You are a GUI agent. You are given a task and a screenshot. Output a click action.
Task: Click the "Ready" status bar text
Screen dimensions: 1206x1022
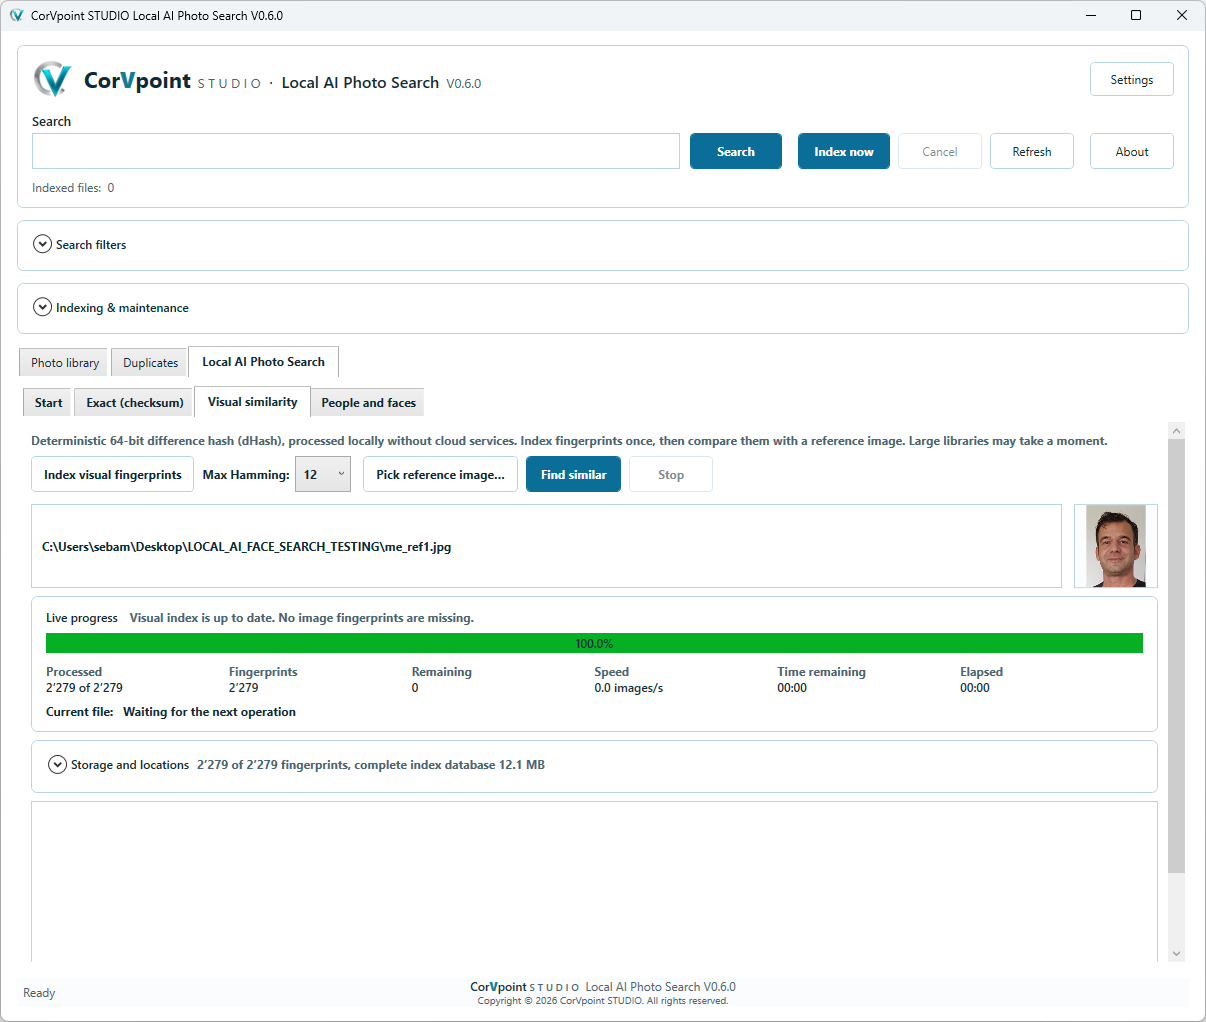pyautogui.click(x=39, y=992)
